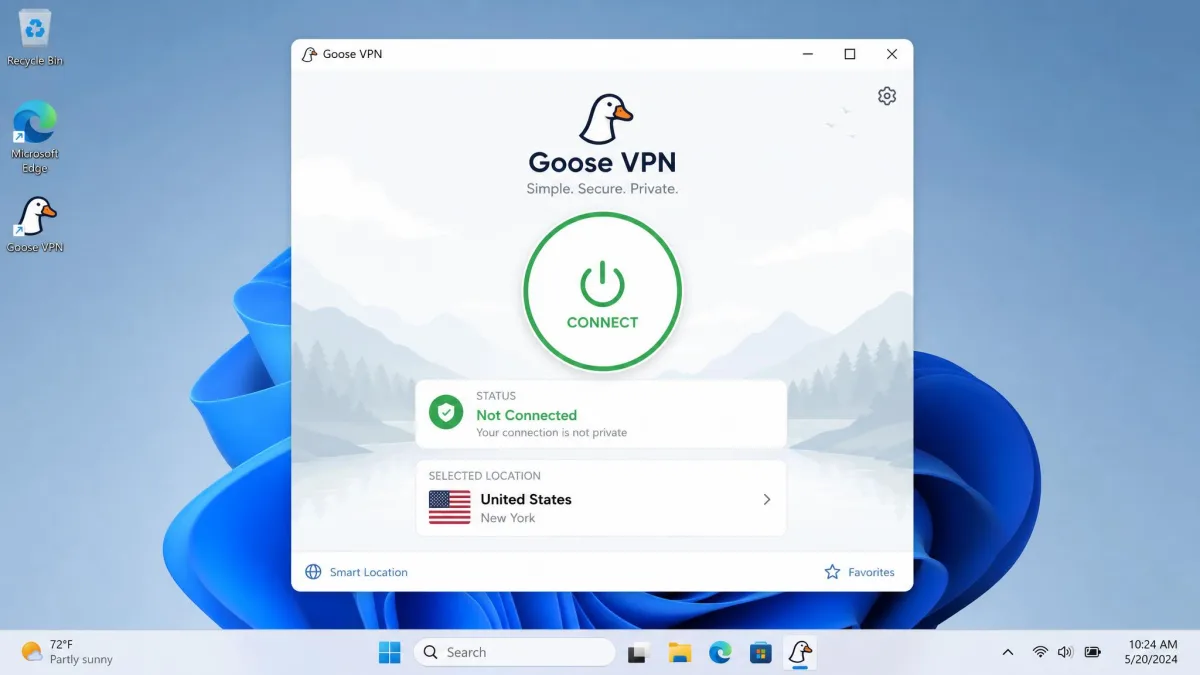This screenshot has height=675, width=1200.
Task: Open Task View from taskbar
Action: pos(637,653)
